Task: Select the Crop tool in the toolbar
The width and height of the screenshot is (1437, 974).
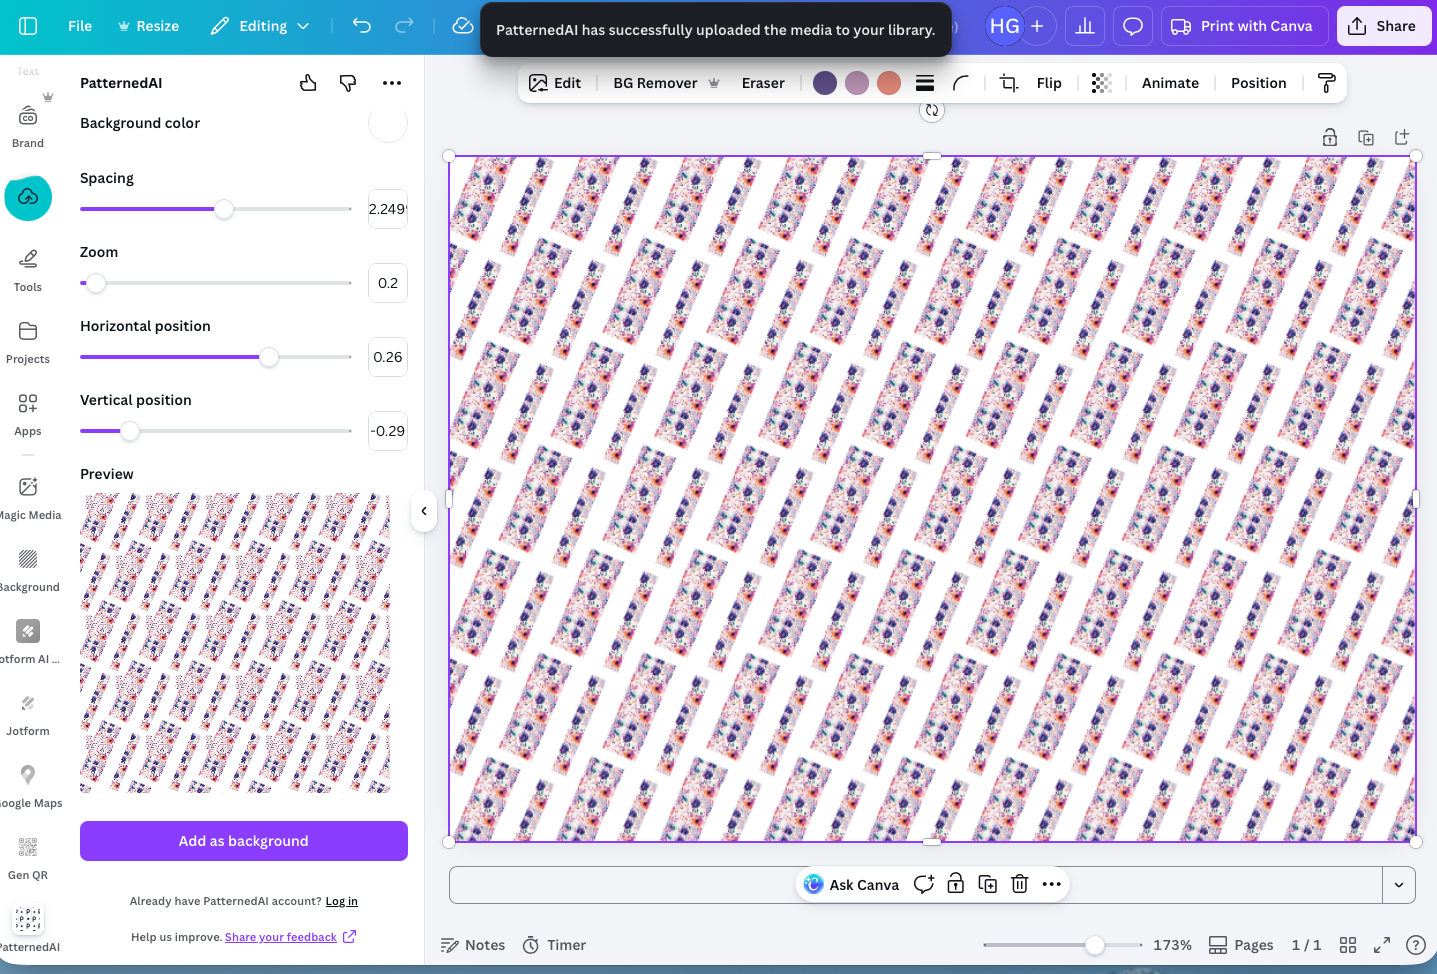Action: point(1007,82)
